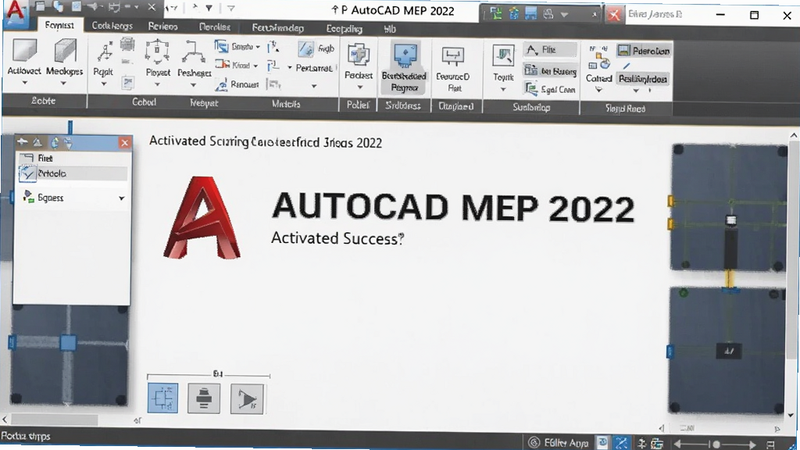Click the Sgal Coen ribbon item
The image size is (800, 450).
(551, 89)
